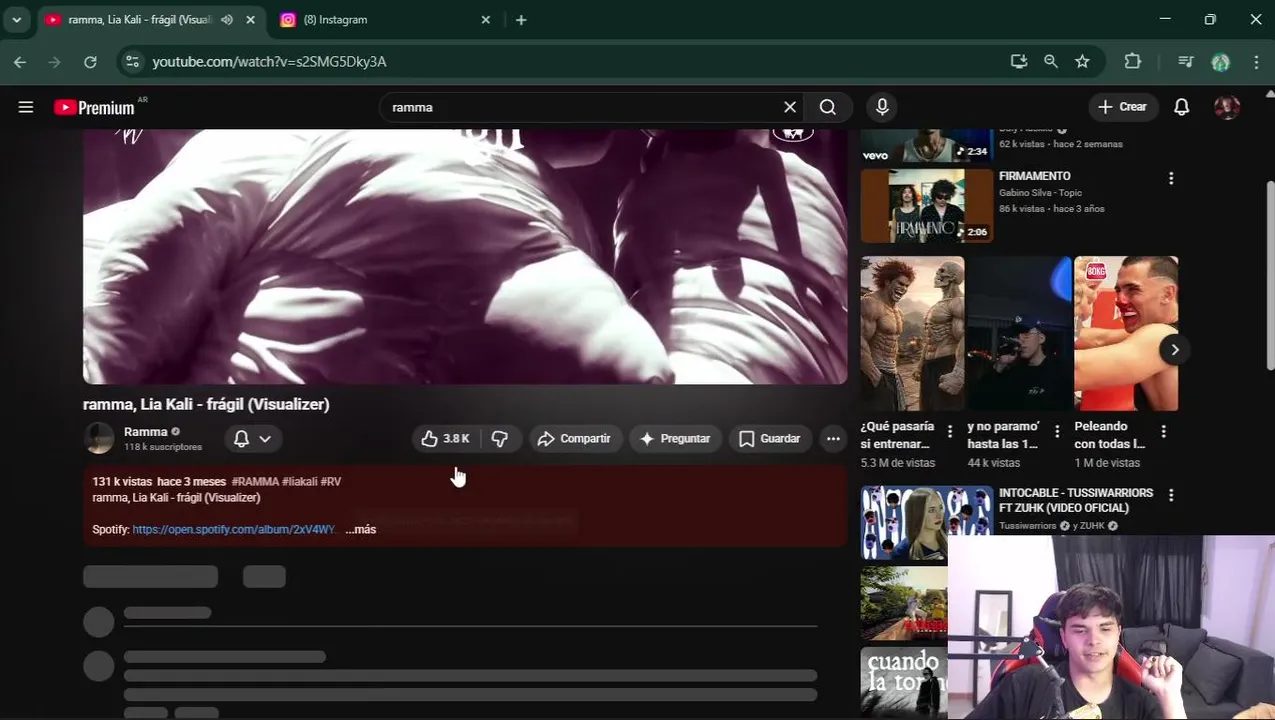This screenshot has width=1275, height=720.
Task: View site information icon in address bar
Action: coord(132,62)
